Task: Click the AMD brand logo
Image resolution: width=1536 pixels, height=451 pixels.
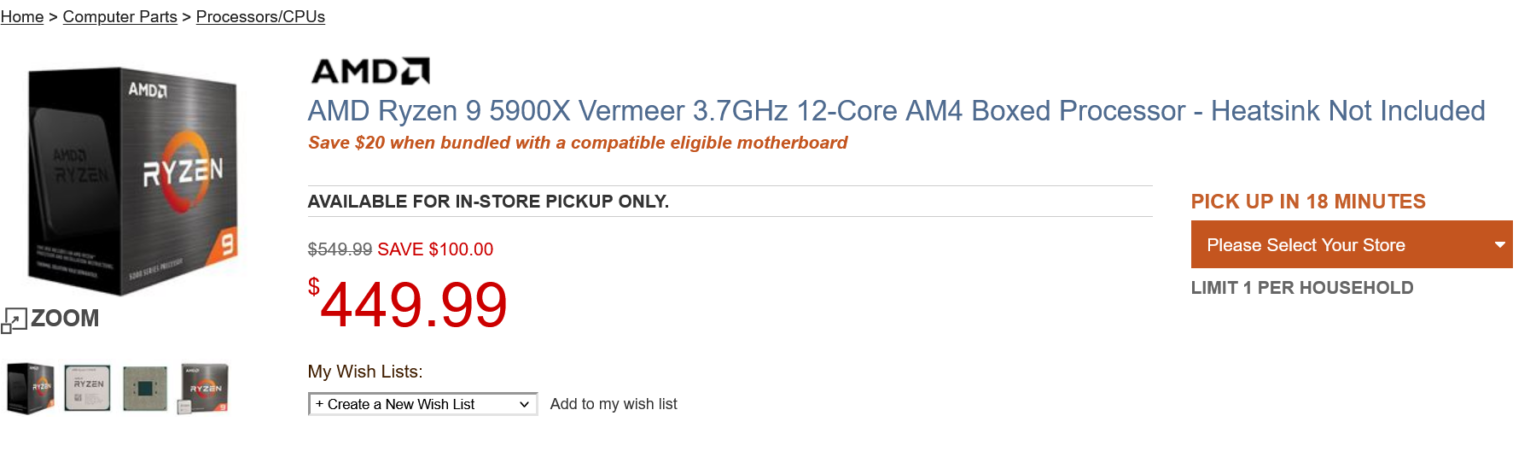Action: tap(370, 71)
